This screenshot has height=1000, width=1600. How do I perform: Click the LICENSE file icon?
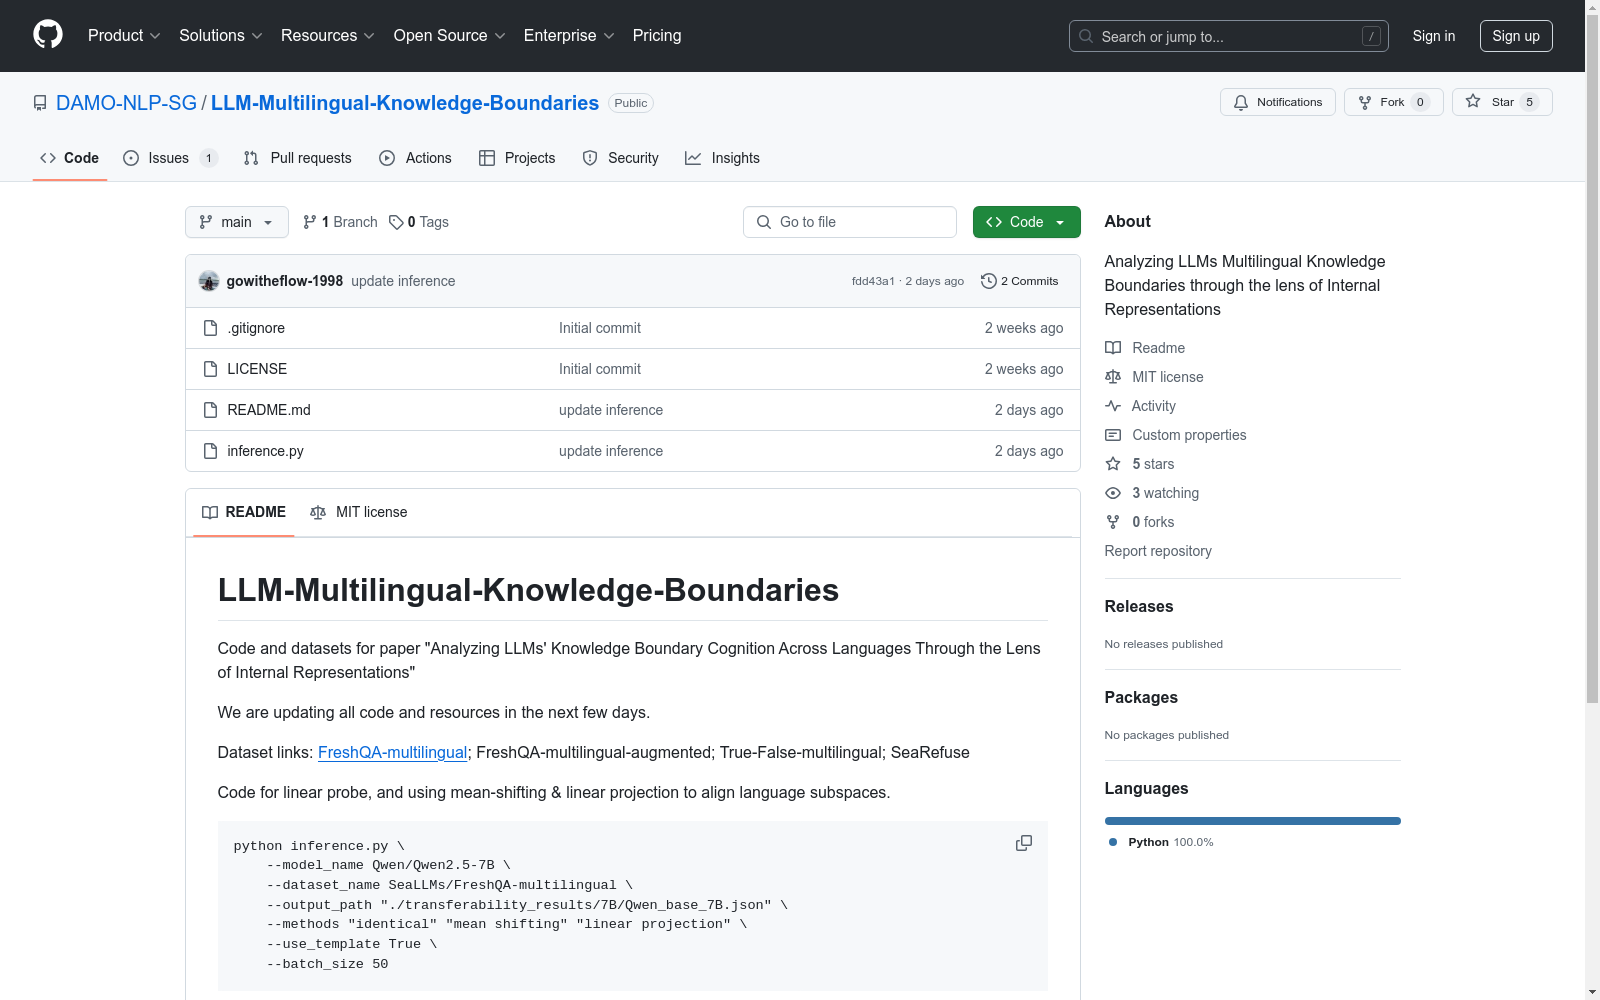pyautogui.click(x=210, y=369)
